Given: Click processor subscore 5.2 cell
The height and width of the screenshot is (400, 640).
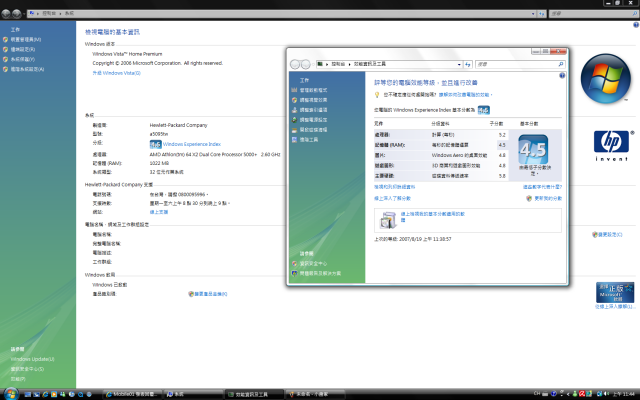Looking at the screenshot, I should 502,135.
